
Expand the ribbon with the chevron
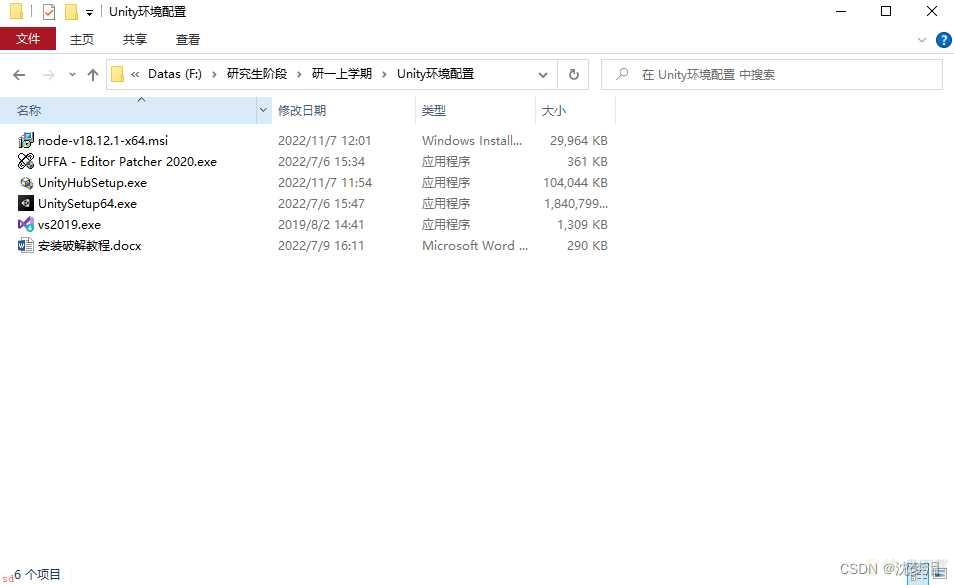(922, 40)
